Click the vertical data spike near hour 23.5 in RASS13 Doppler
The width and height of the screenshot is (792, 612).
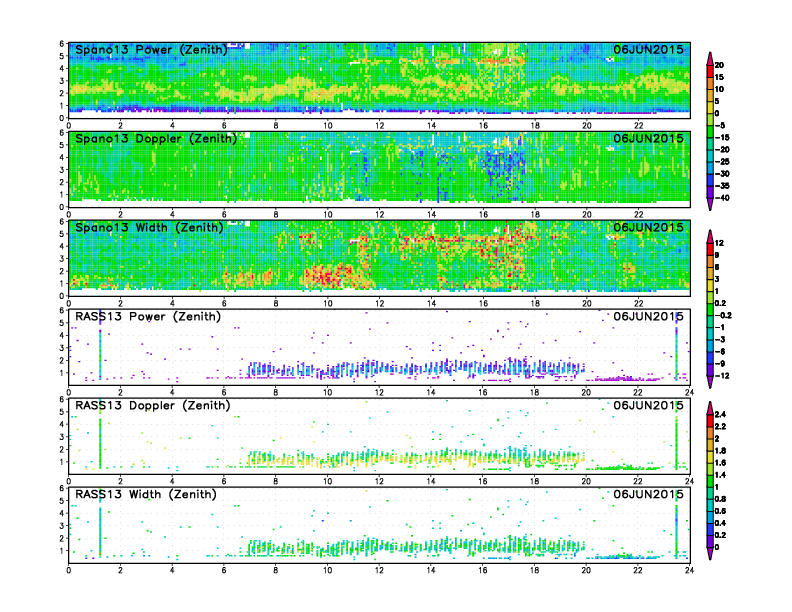pos(676,437)
